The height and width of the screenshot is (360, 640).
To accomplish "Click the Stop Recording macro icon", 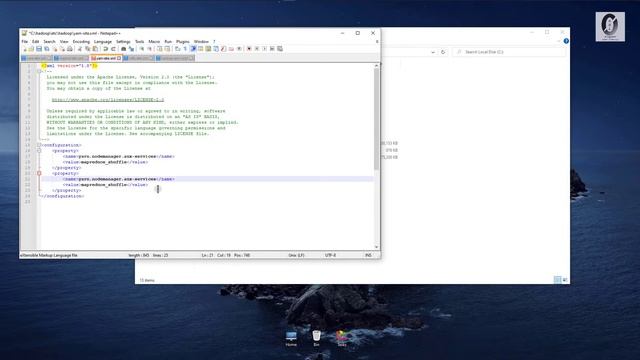I will (x=257, y=49).
